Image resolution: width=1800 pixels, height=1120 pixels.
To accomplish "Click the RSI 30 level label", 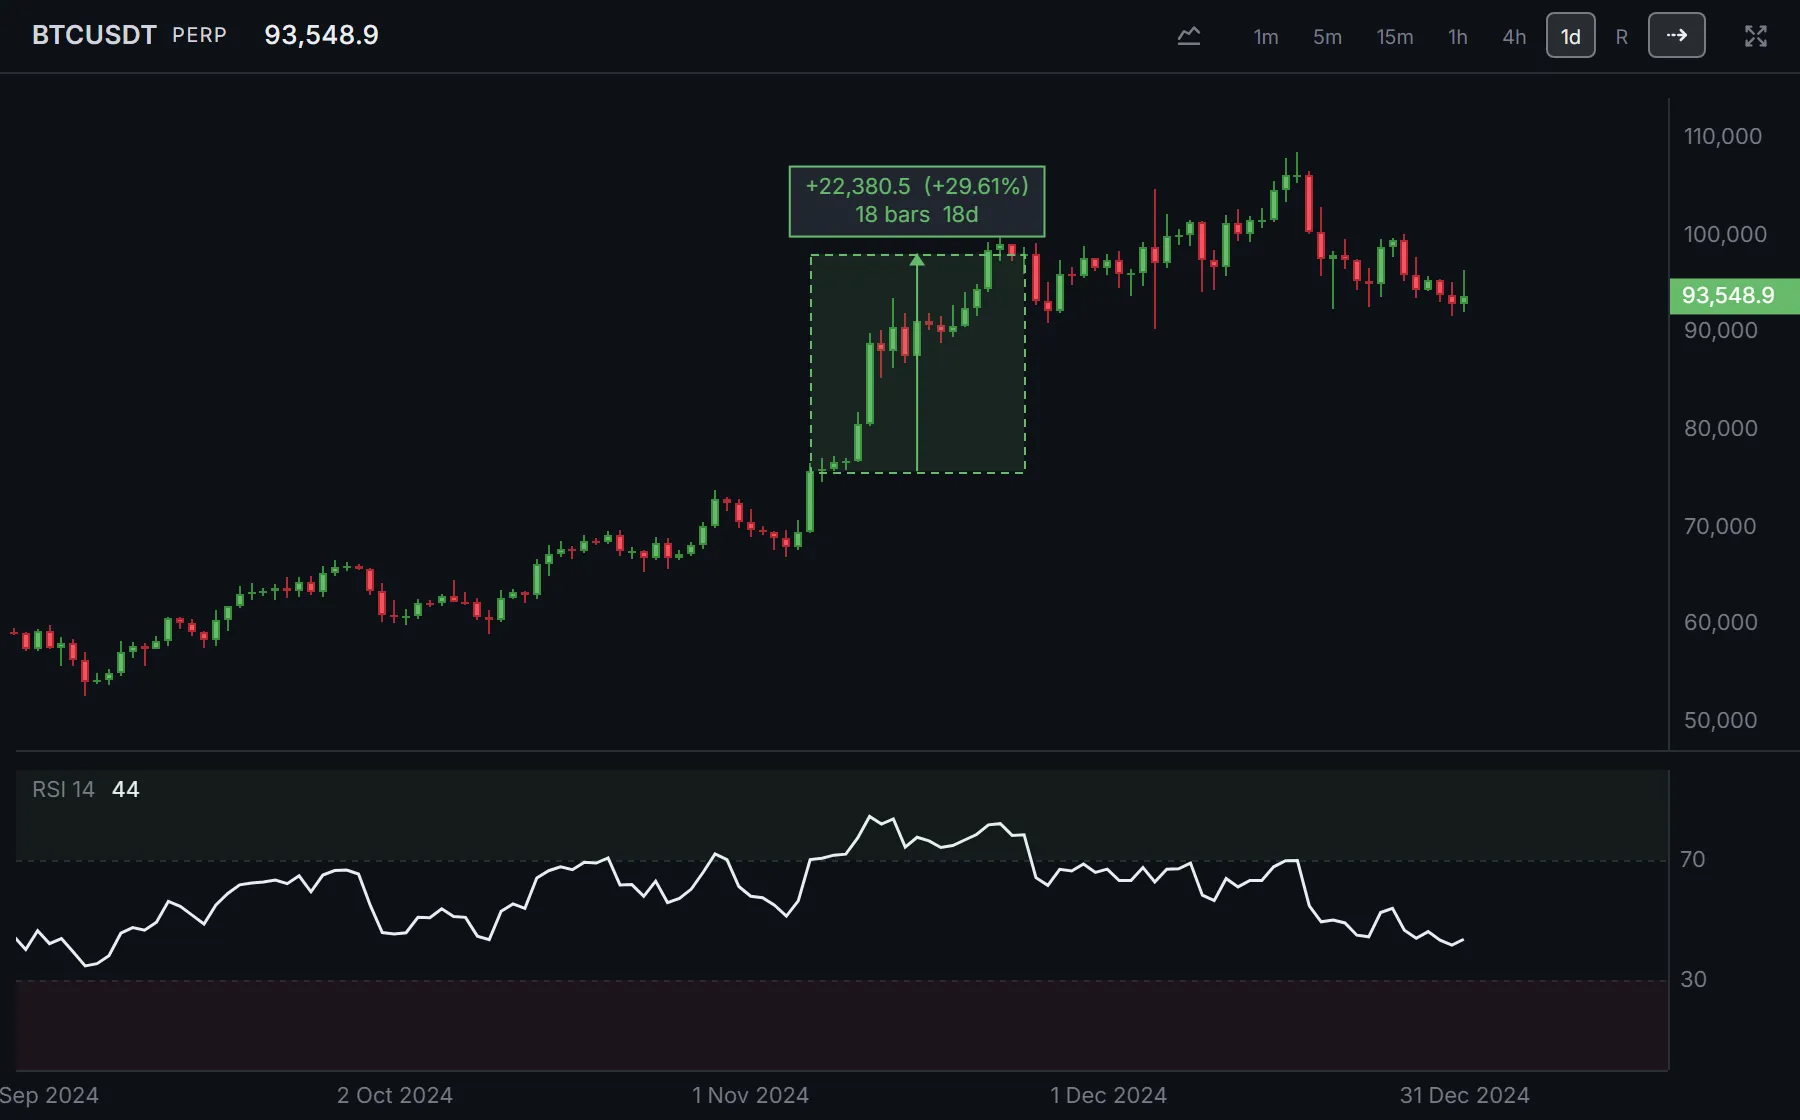I will pyautogui.click(x=1693, y=979).
